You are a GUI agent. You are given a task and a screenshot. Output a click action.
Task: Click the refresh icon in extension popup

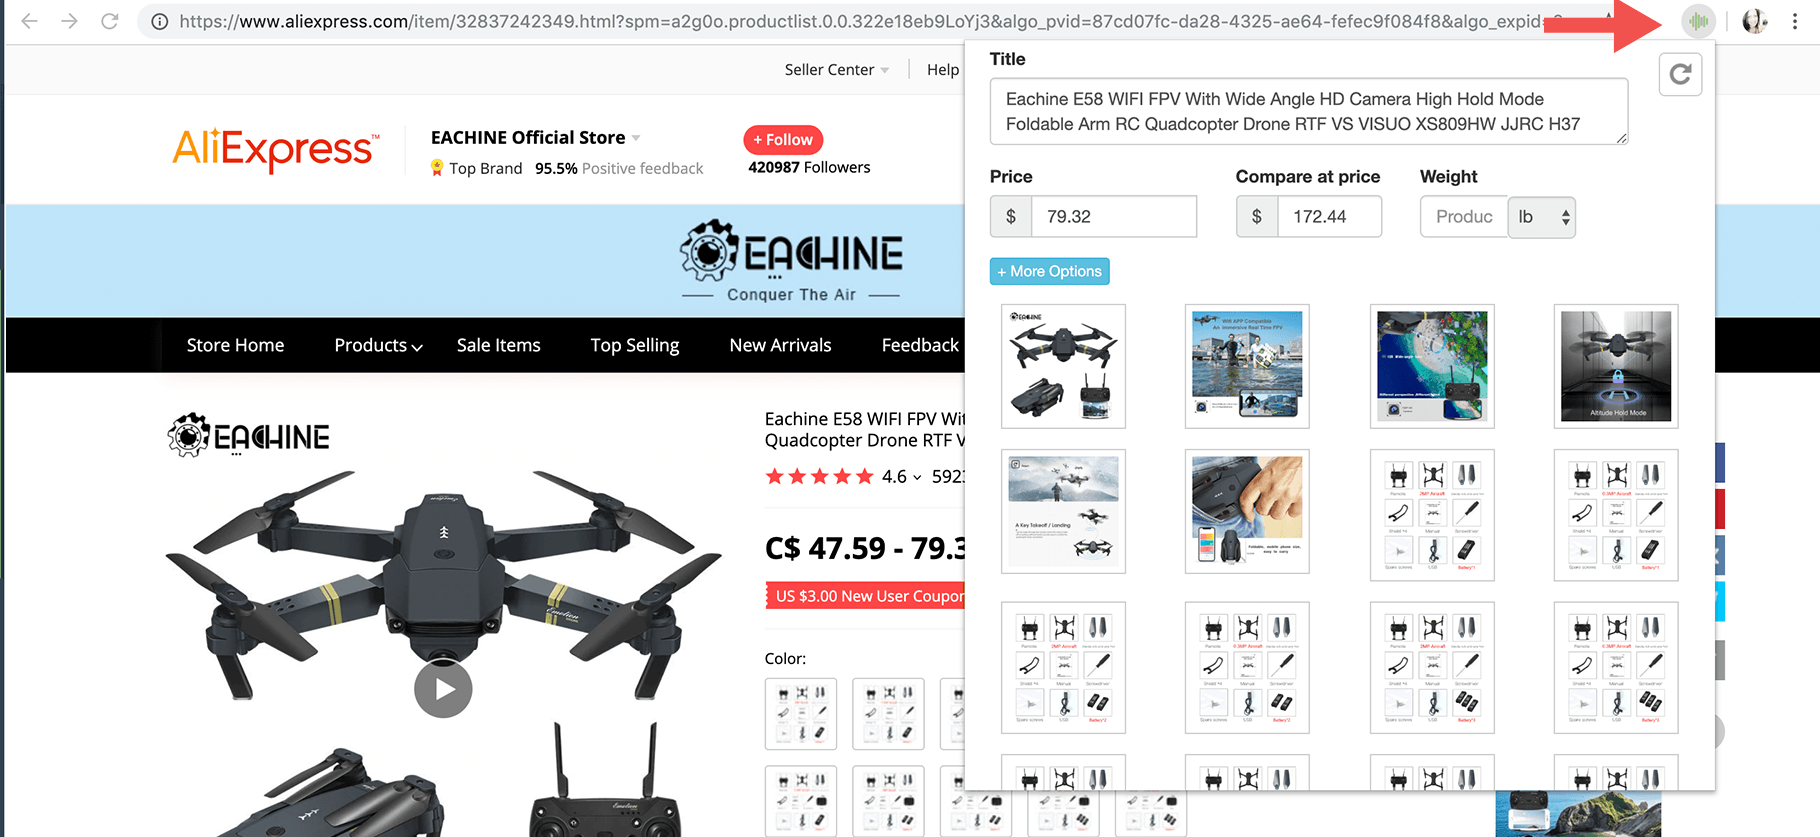(x=1681, y=74)
